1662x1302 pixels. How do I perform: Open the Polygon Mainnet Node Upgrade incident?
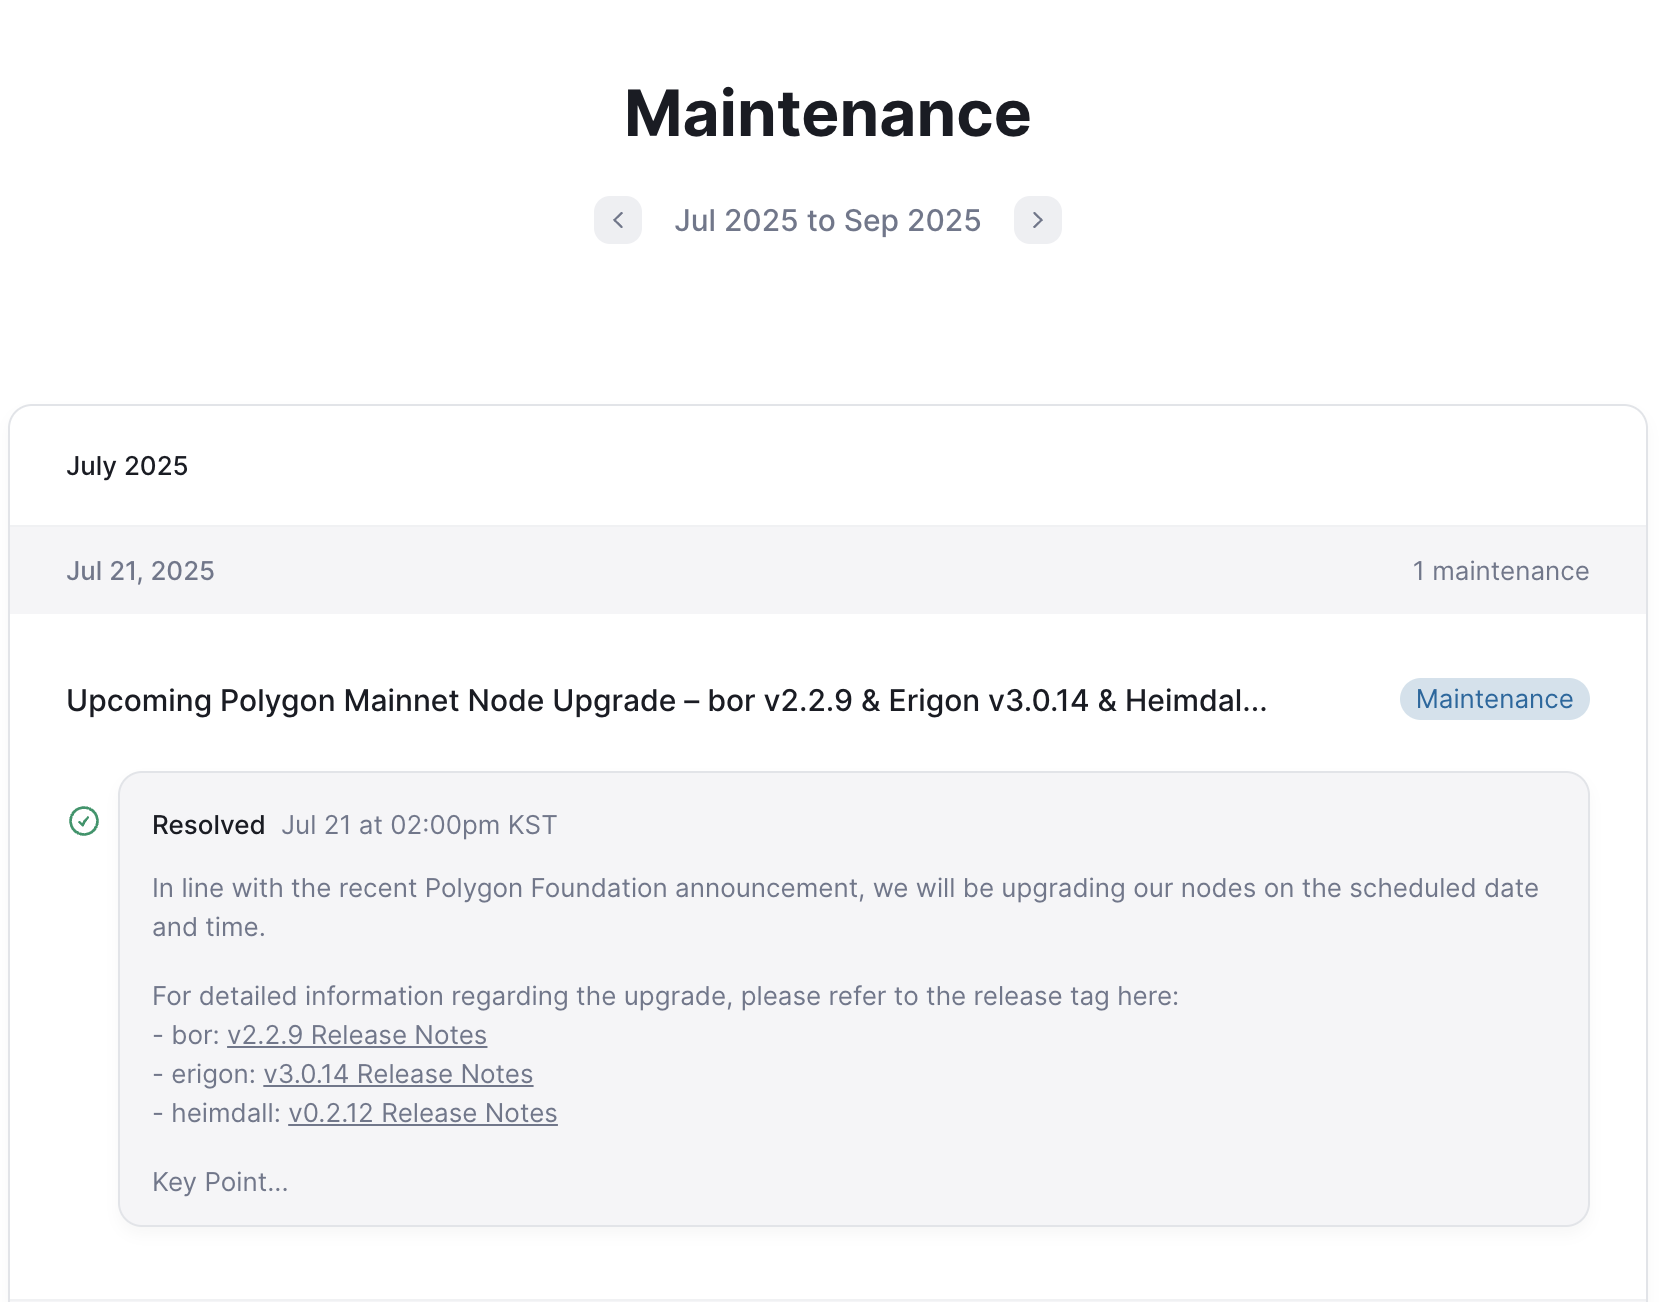[667, 700]
